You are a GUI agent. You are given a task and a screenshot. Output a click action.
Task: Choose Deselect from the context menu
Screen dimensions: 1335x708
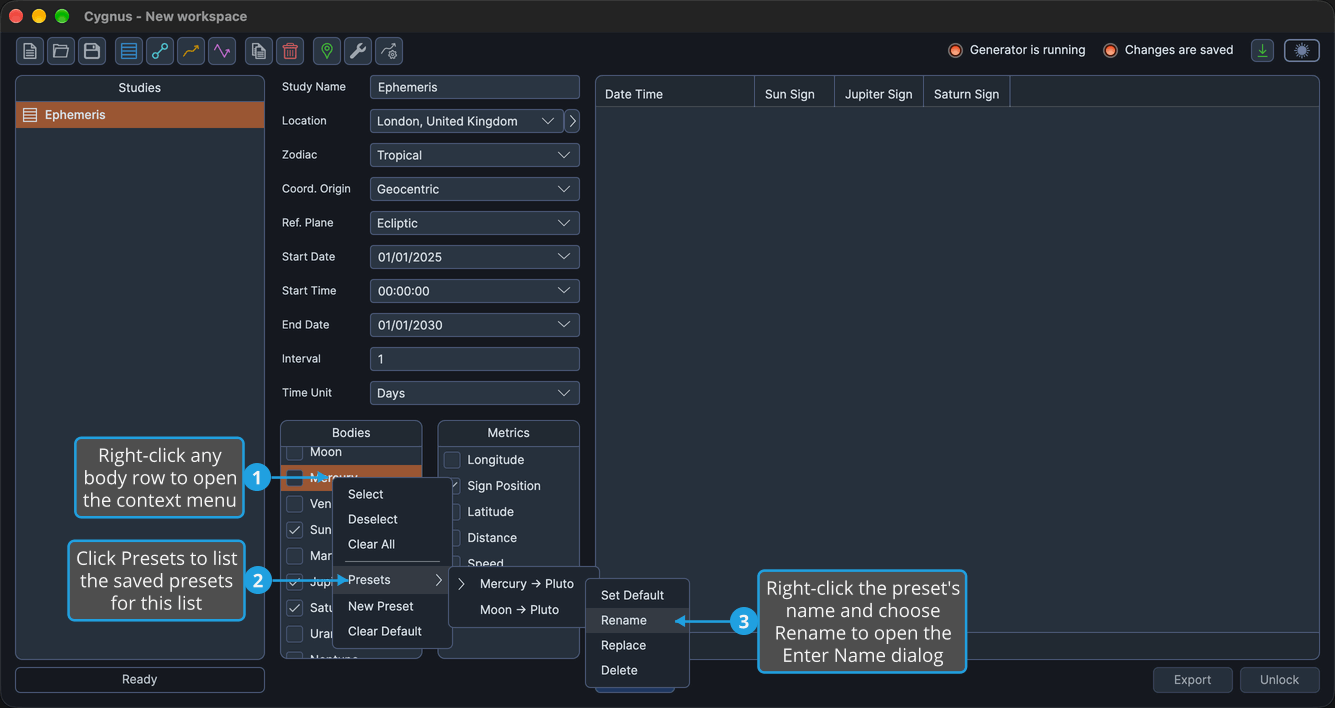click(392, 519)
